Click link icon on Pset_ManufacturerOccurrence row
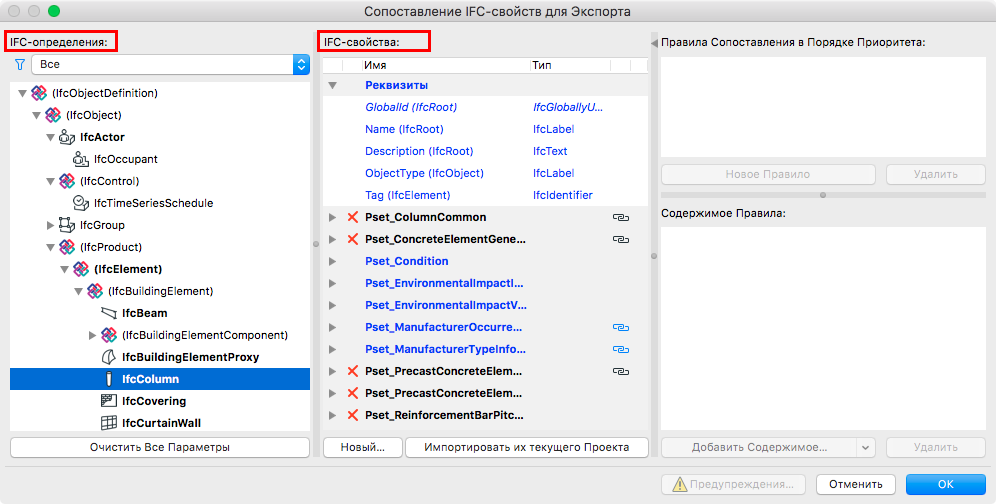Viewport: 996px width, 504px height. (620, 327)
